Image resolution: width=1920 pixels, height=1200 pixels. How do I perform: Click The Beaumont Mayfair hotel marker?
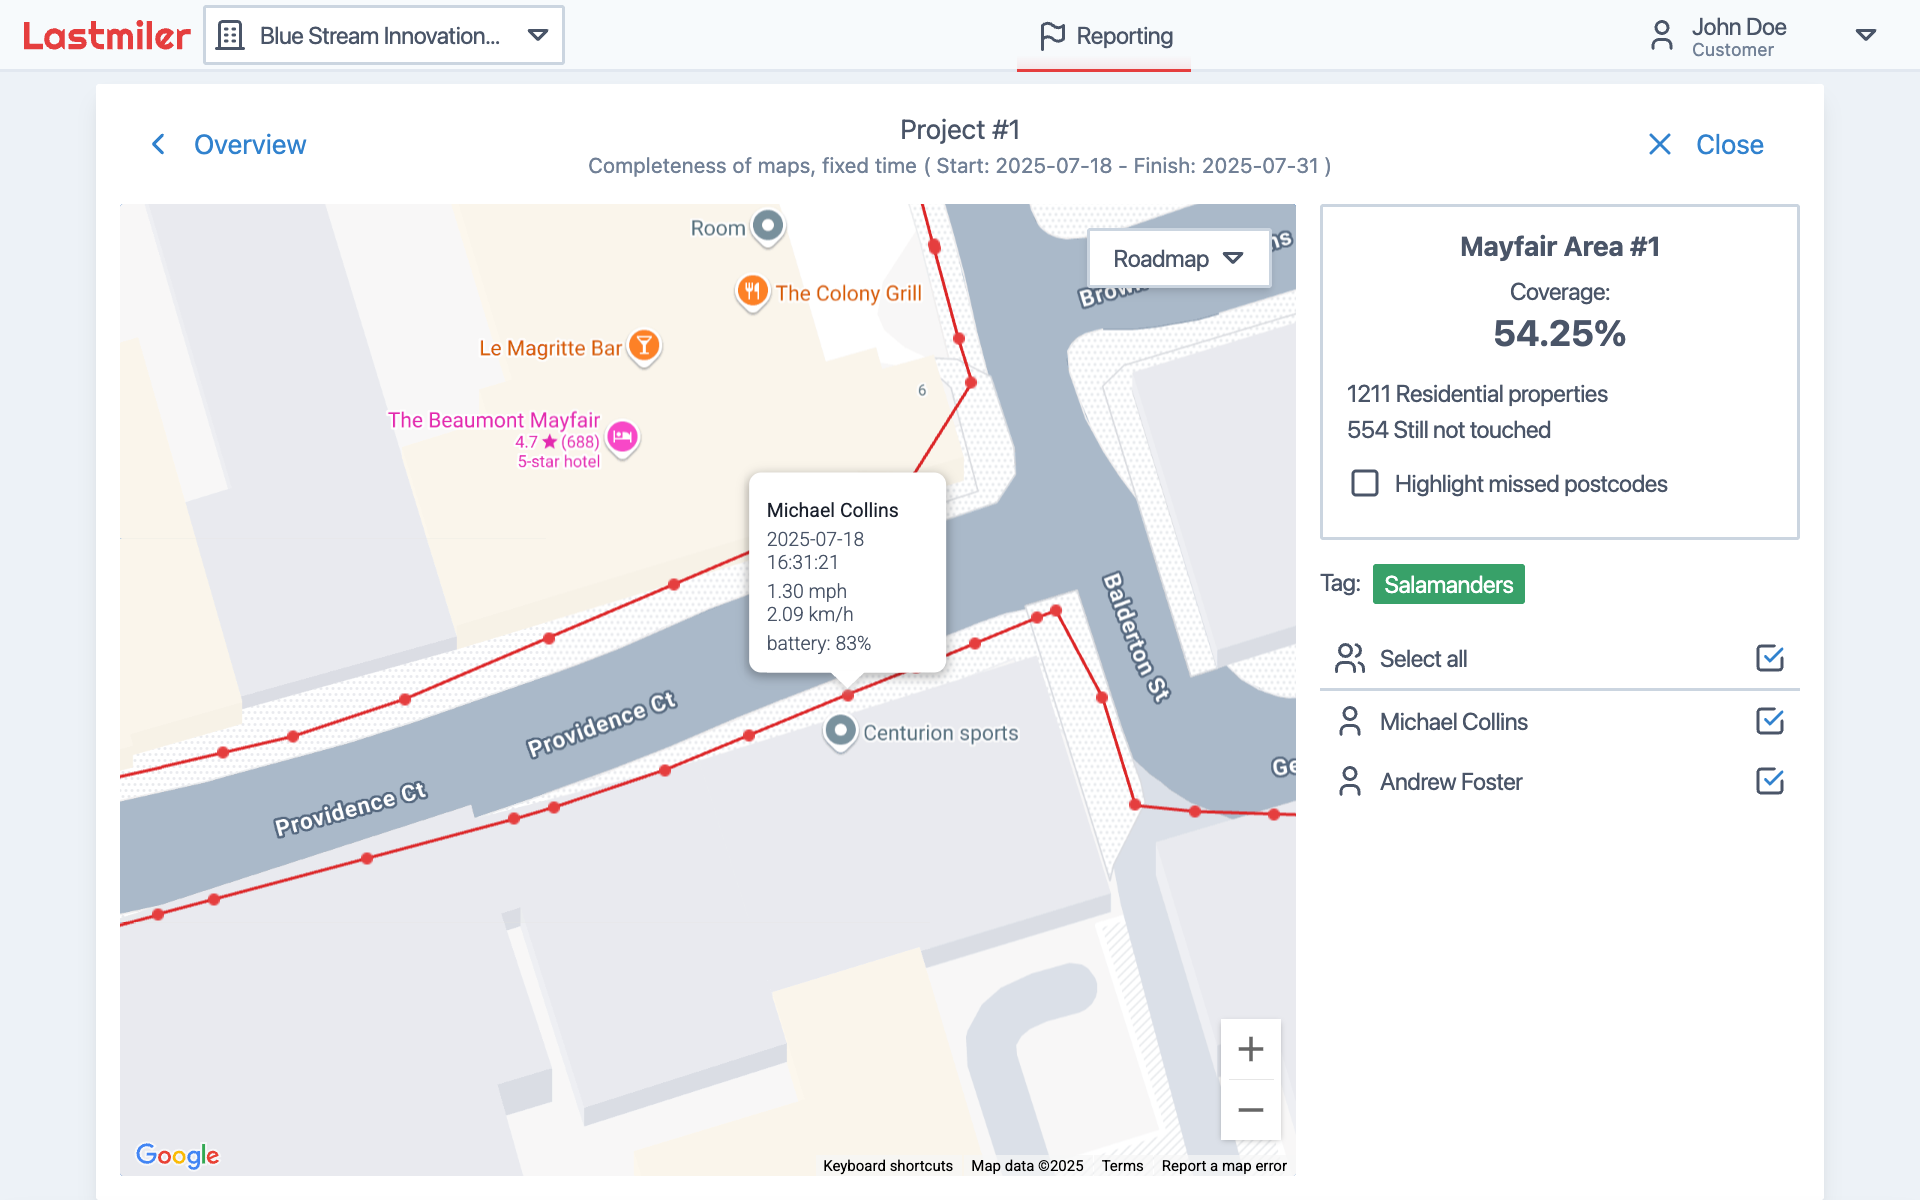coord(622,437)
